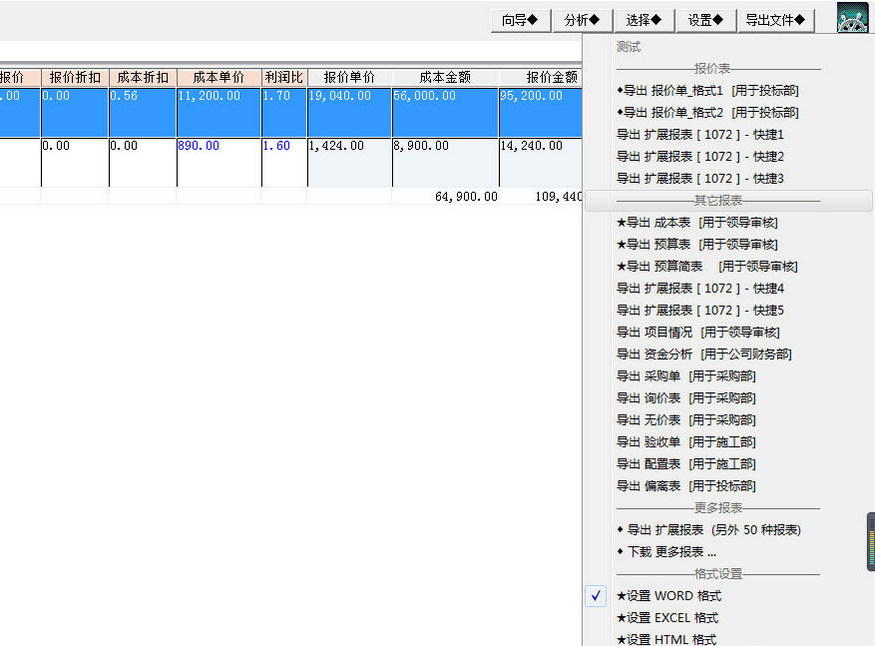Select the 95,200.00 quote amount cell
The image size is (875, 646).
tap(541, 112)
